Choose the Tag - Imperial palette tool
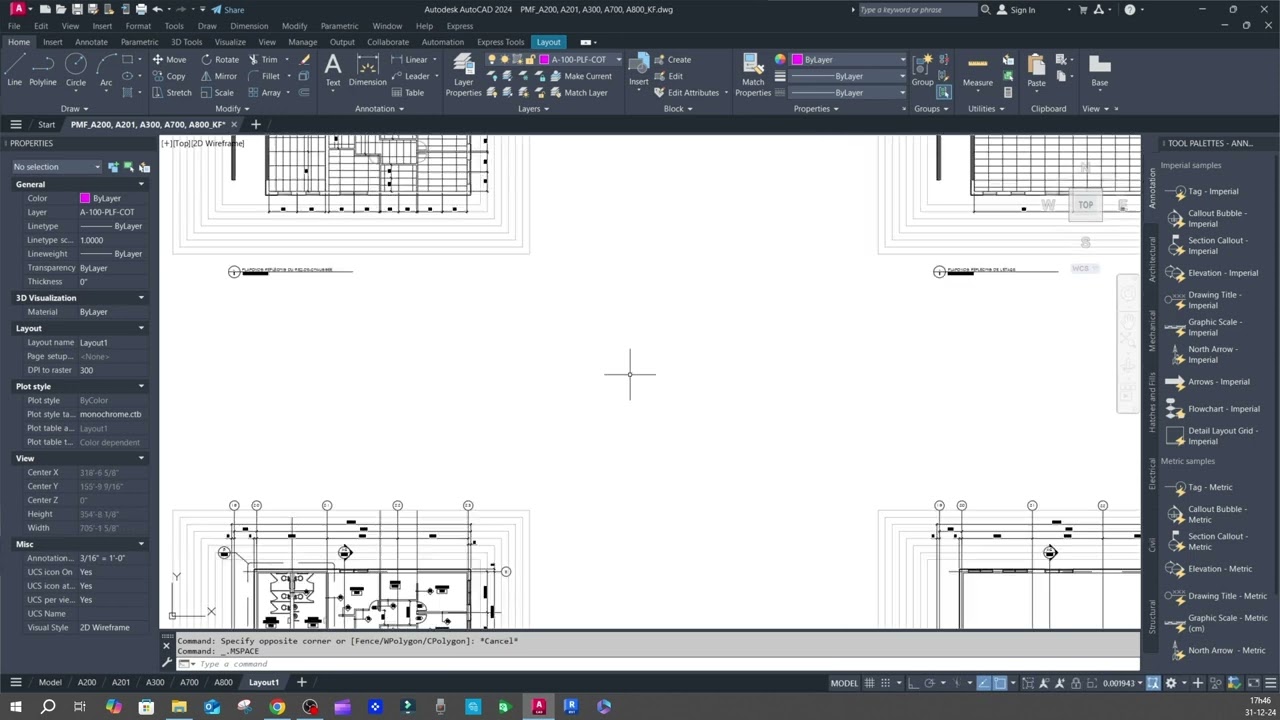 [x=1203, y=192]
